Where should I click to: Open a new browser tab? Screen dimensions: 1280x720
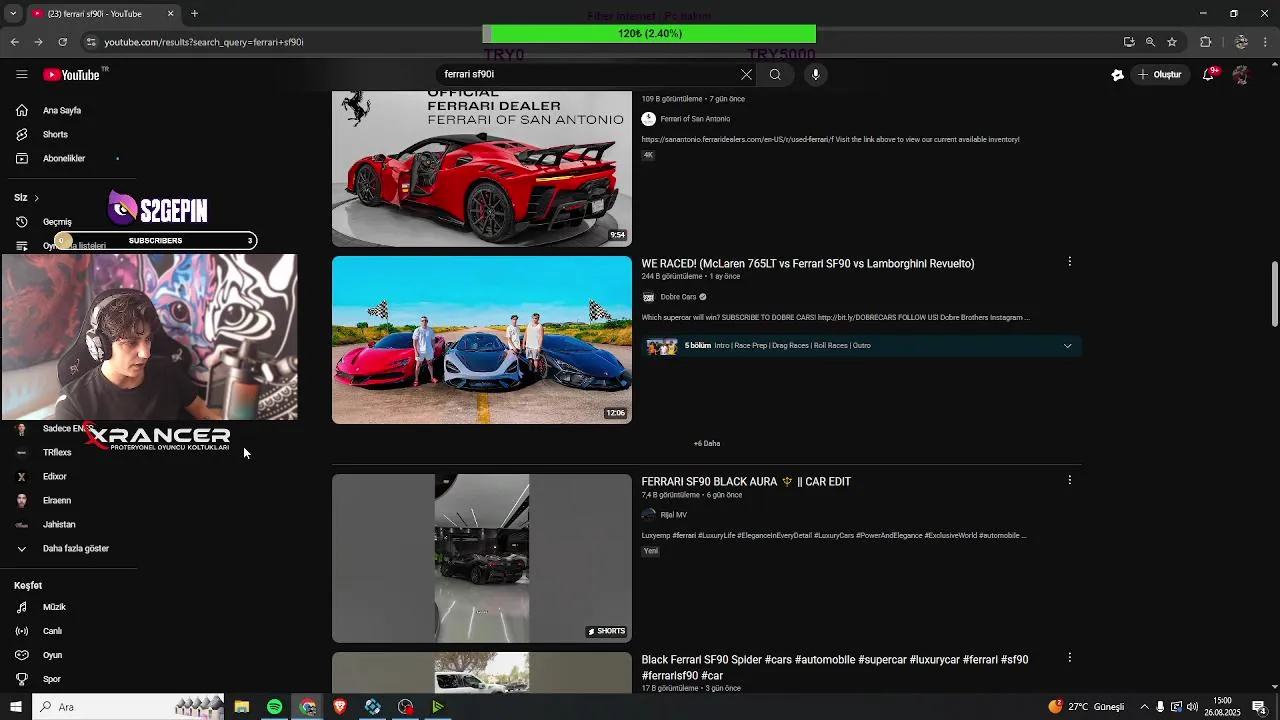194,14
